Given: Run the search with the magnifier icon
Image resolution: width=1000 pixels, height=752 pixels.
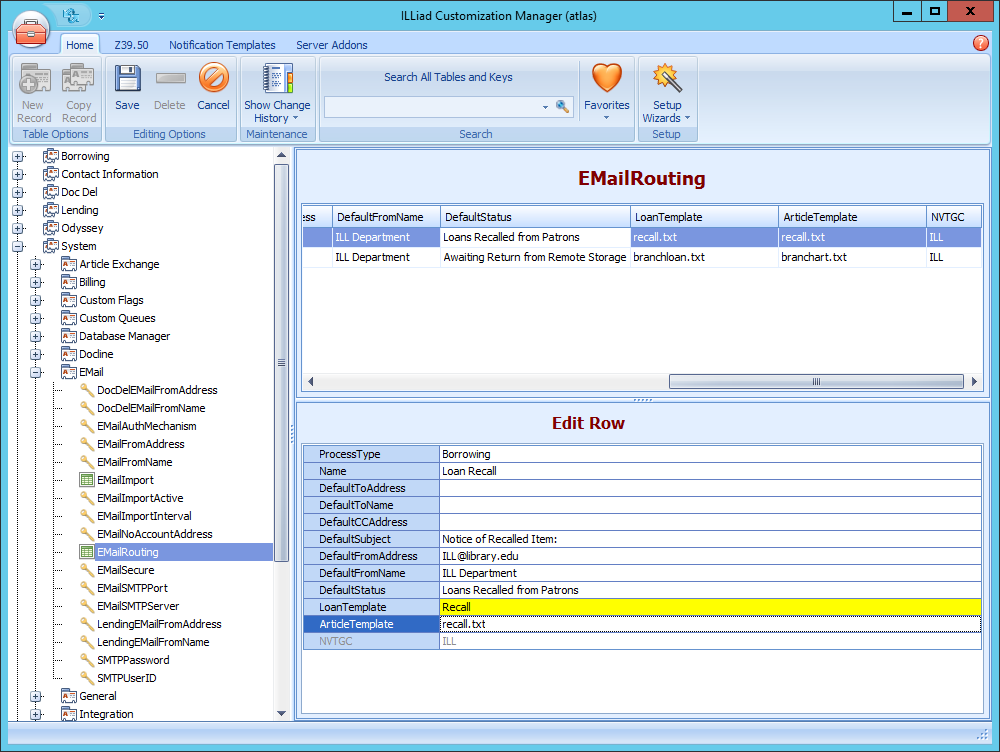Looking at the screenshot, I should click(563, 104).
